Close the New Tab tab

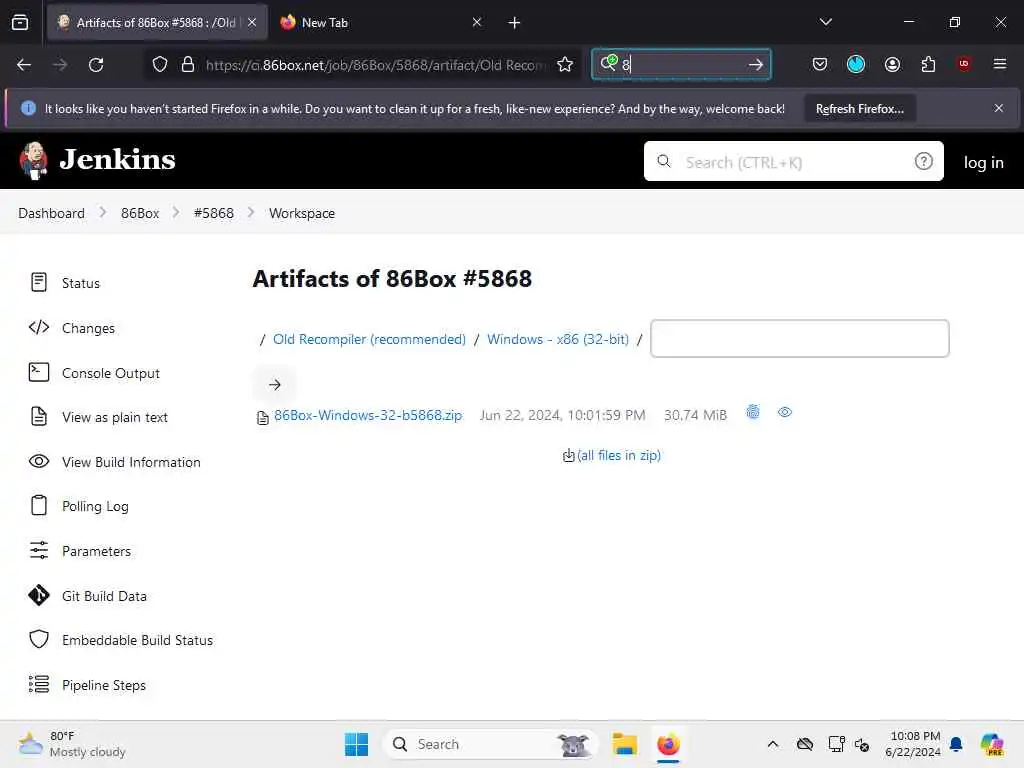(477, 22)
